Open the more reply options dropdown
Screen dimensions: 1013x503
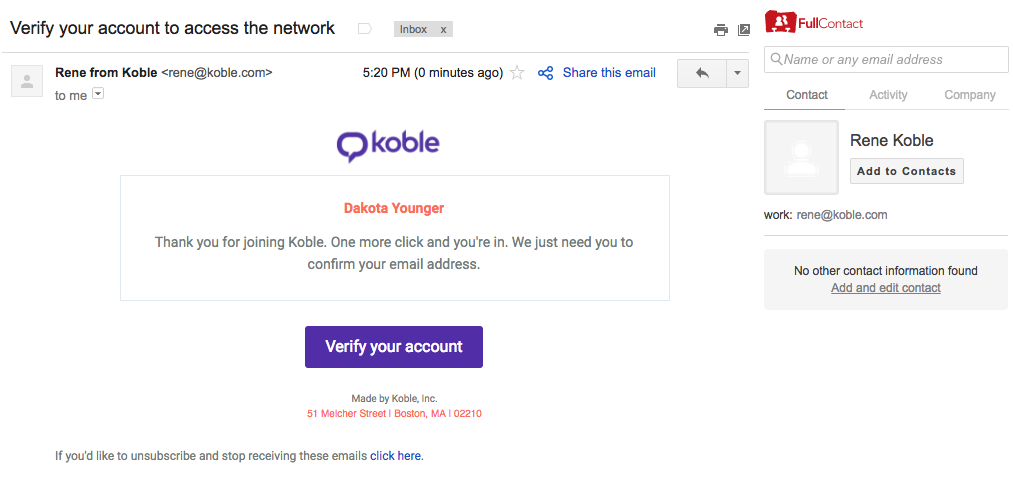tap(738, 73)
